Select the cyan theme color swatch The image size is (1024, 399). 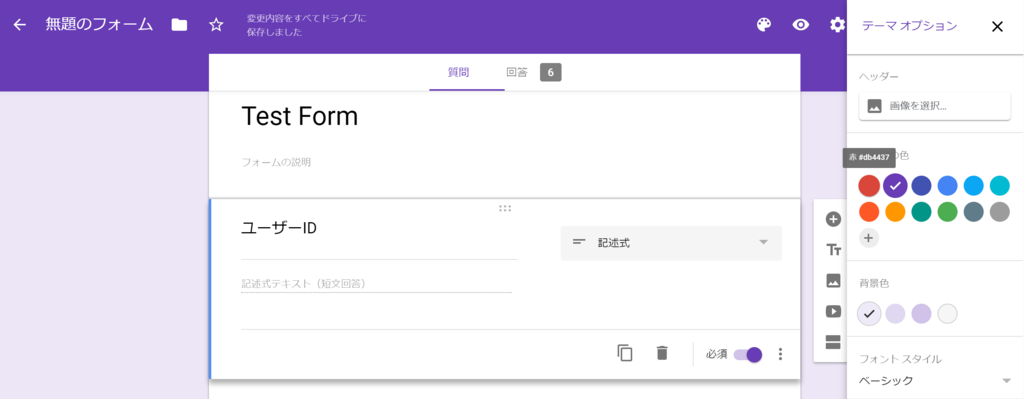coord(1000,186)
